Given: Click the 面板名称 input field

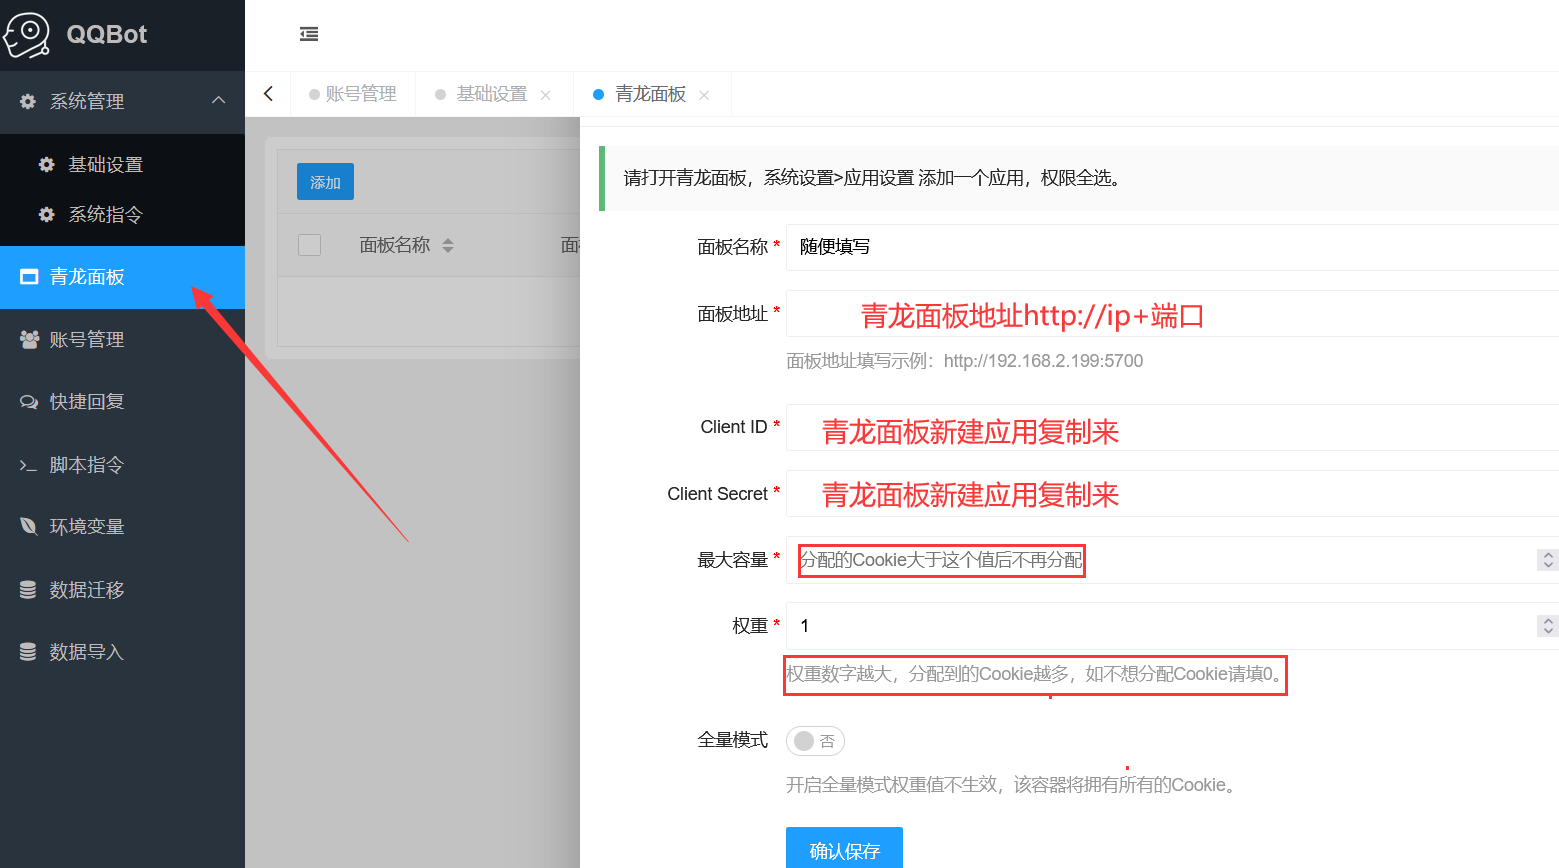Looking at the screenshot, I should [x=1172, y=247].
